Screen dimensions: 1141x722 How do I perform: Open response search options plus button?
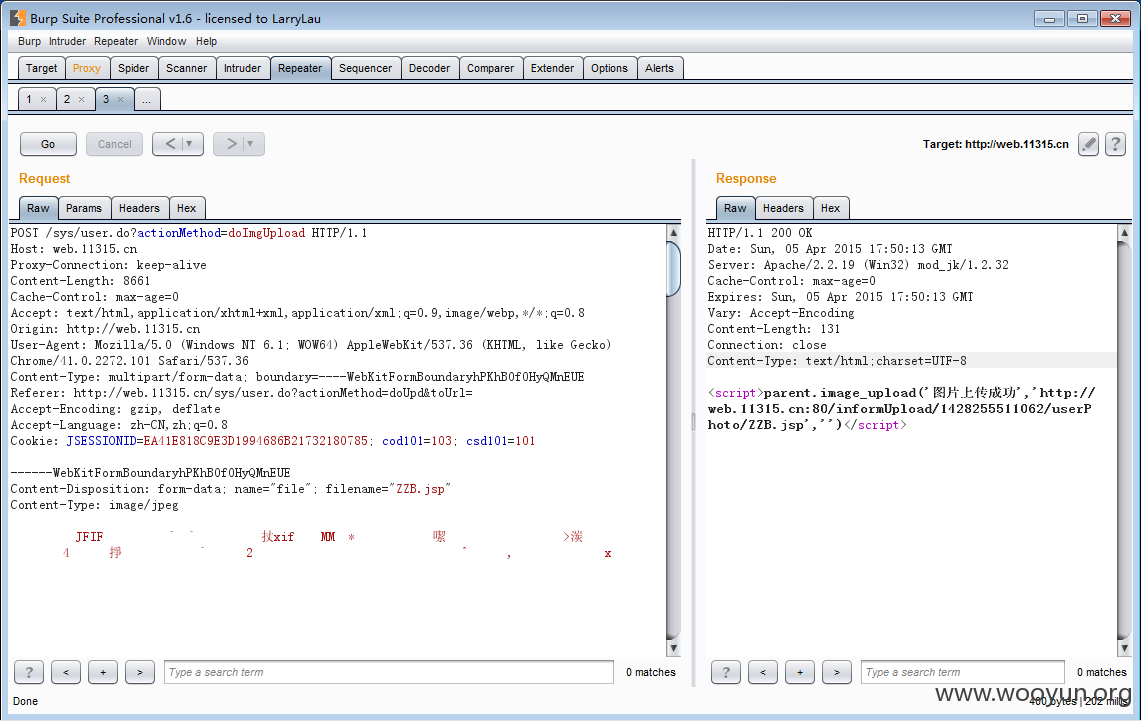800,672
